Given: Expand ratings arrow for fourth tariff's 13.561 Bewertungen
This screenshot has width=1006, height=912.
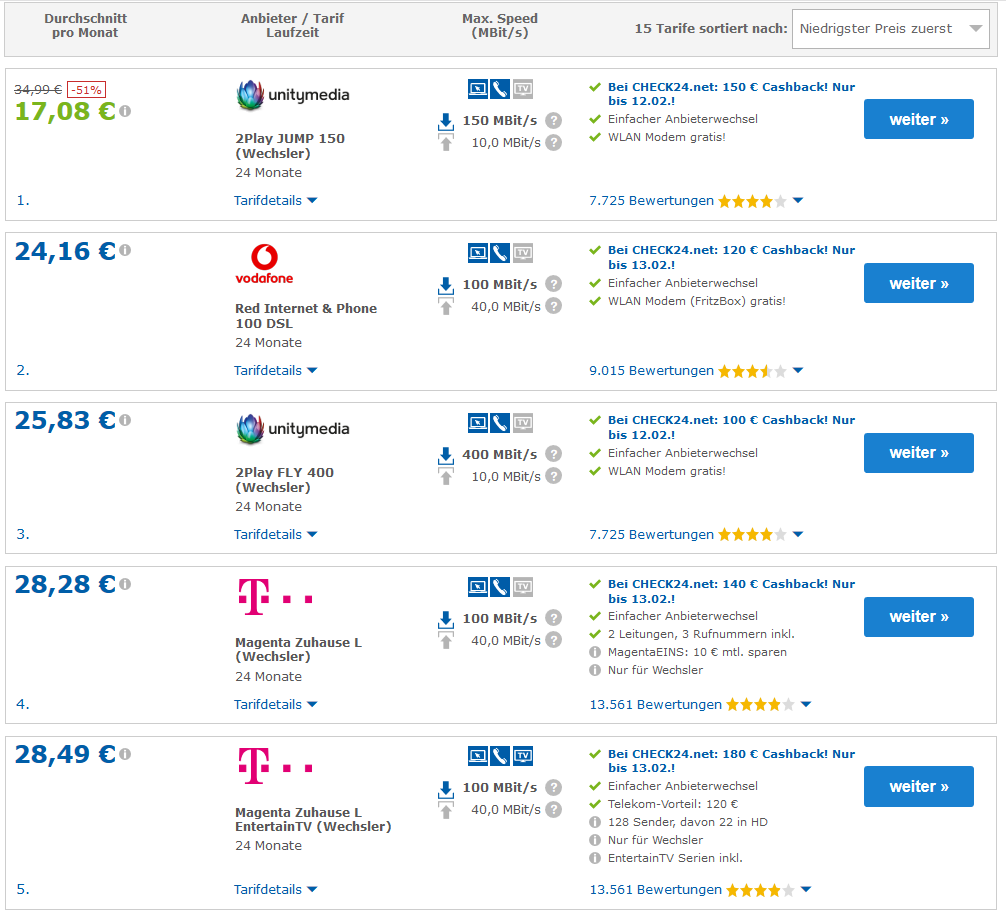Looking at the screenshot, I should (x=806, y=705).
